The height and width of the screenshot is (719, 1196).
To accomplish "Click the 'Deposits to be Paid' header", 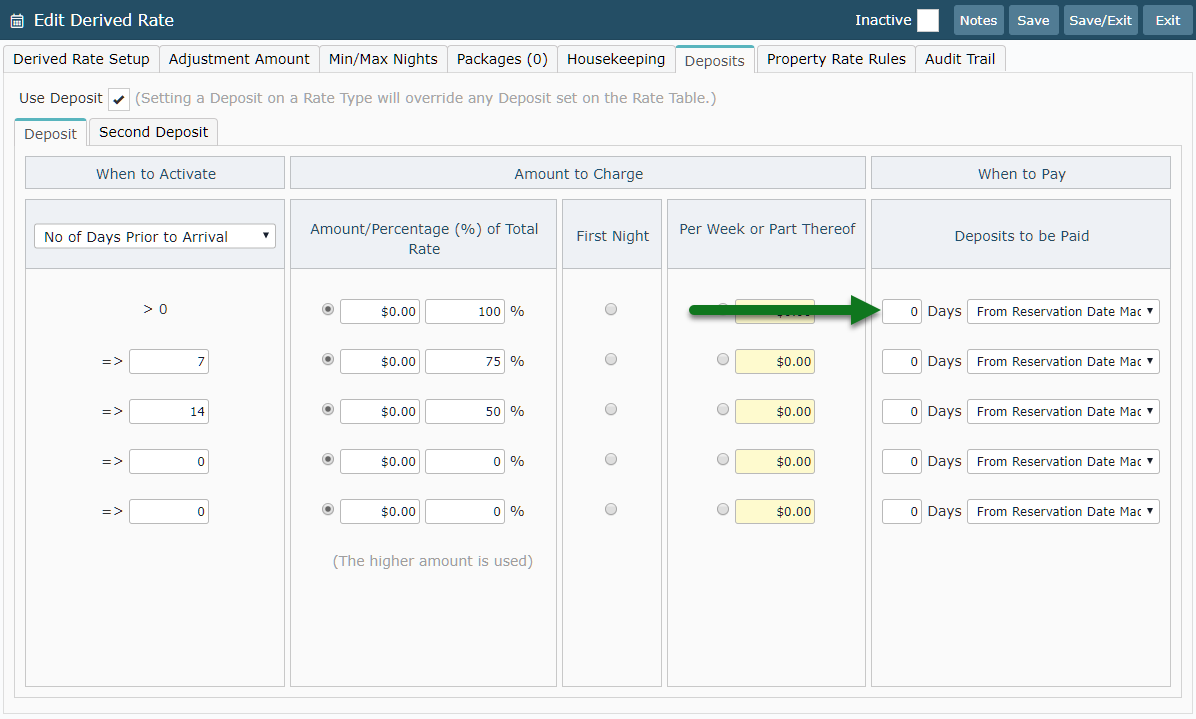I will point(1021,236).
